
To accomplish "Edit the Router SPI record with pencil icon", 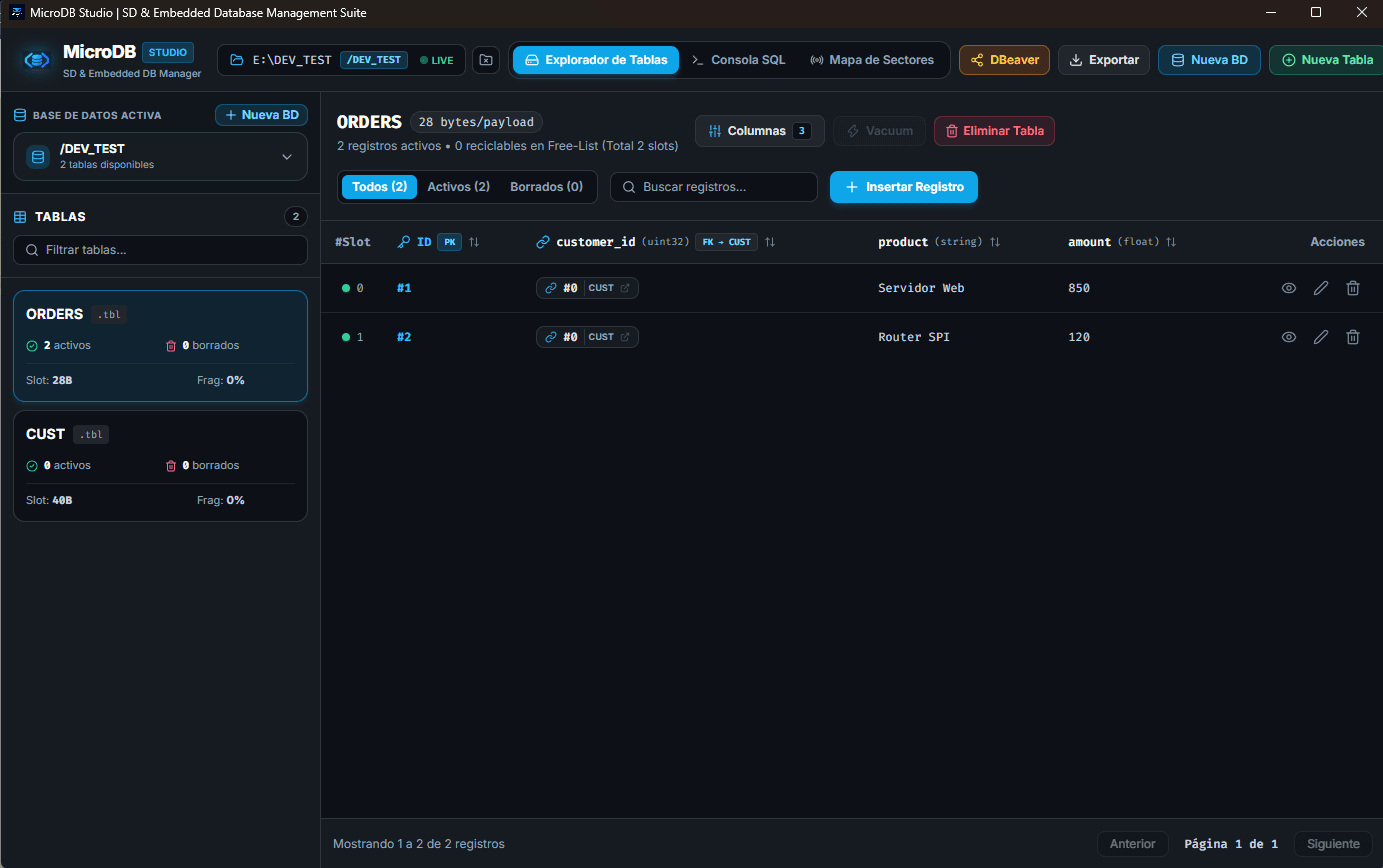I will click(1321, 337).
